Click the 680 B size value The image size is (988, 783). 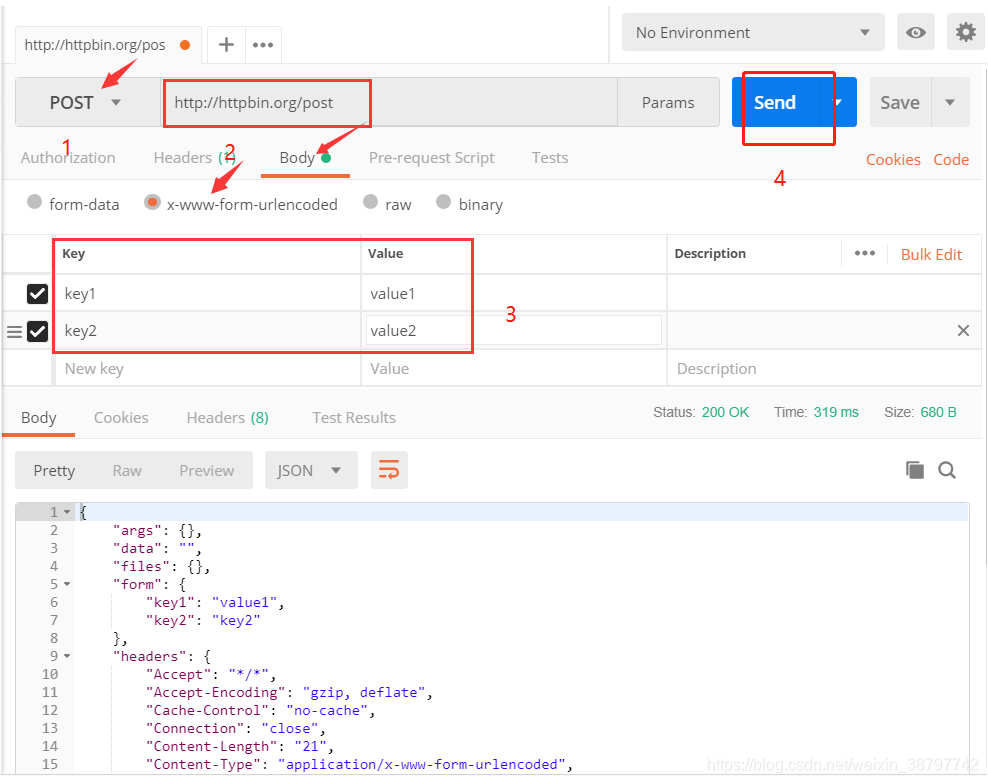938,412
